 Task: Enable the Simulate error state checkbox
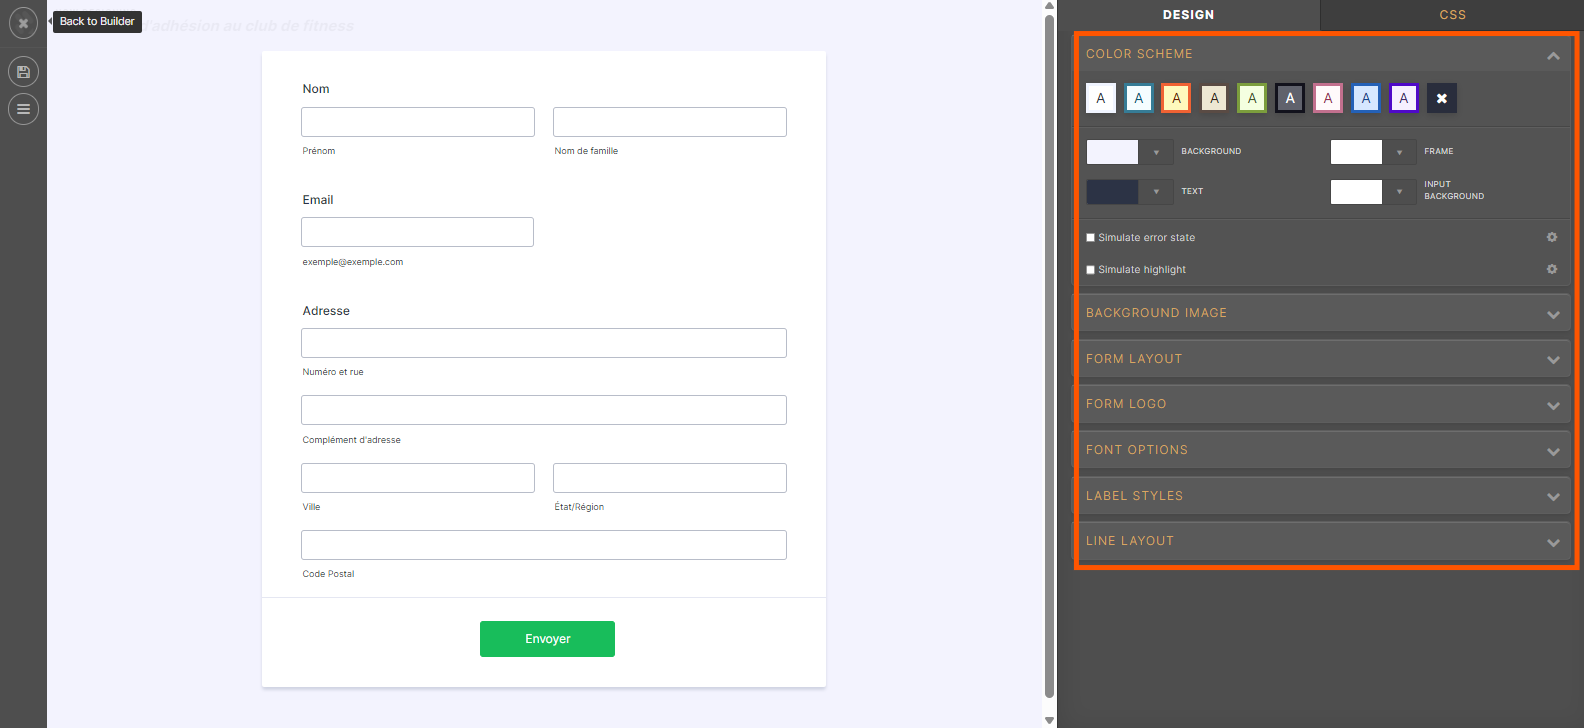point(1091,238)
